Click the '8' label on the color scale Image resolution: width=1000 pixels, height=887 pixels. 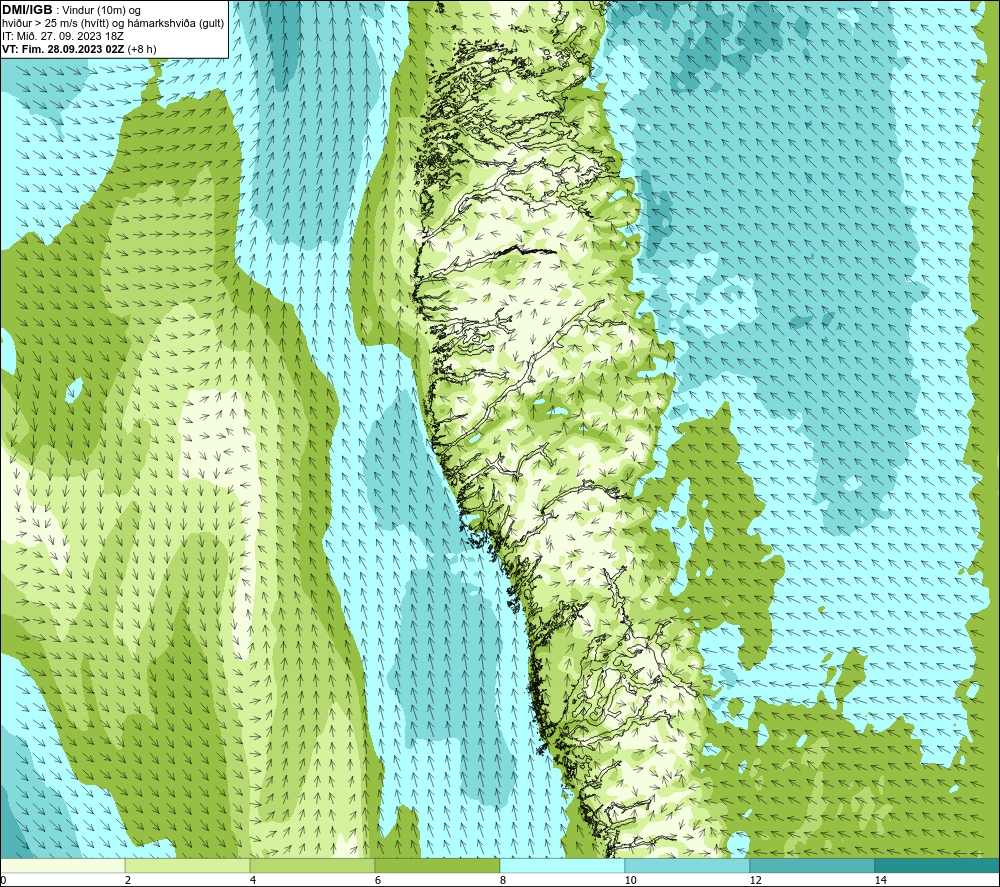coord(503,880)
